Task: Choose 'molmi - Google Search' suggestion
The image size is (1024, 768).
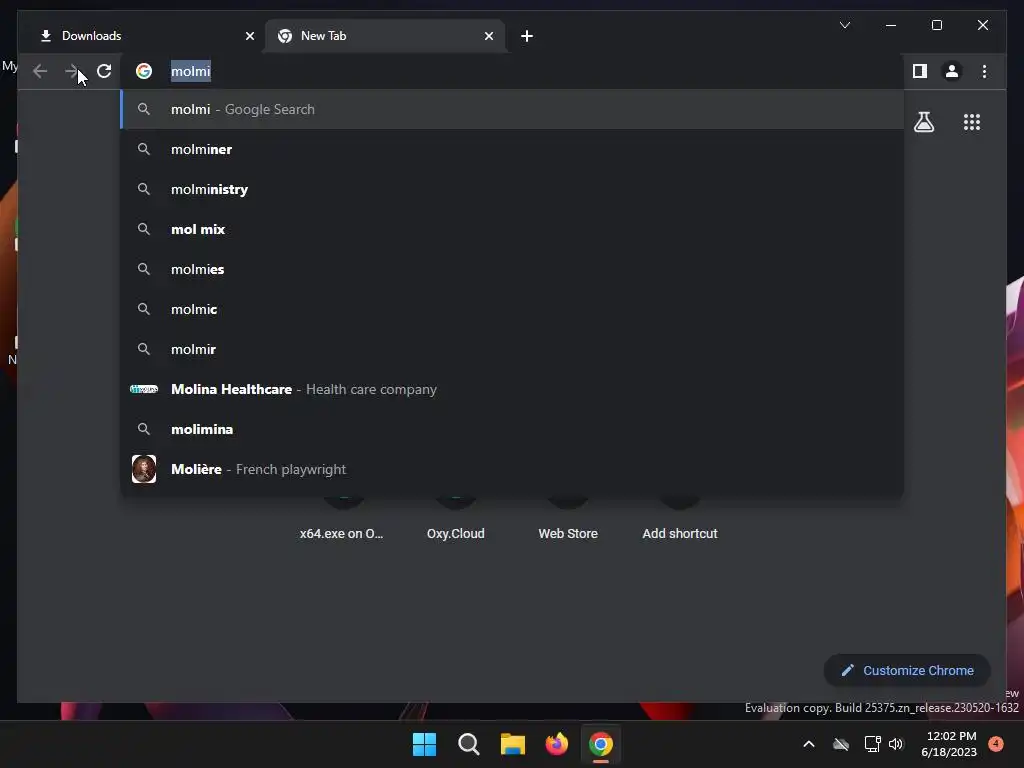Action: pos(512,109)
